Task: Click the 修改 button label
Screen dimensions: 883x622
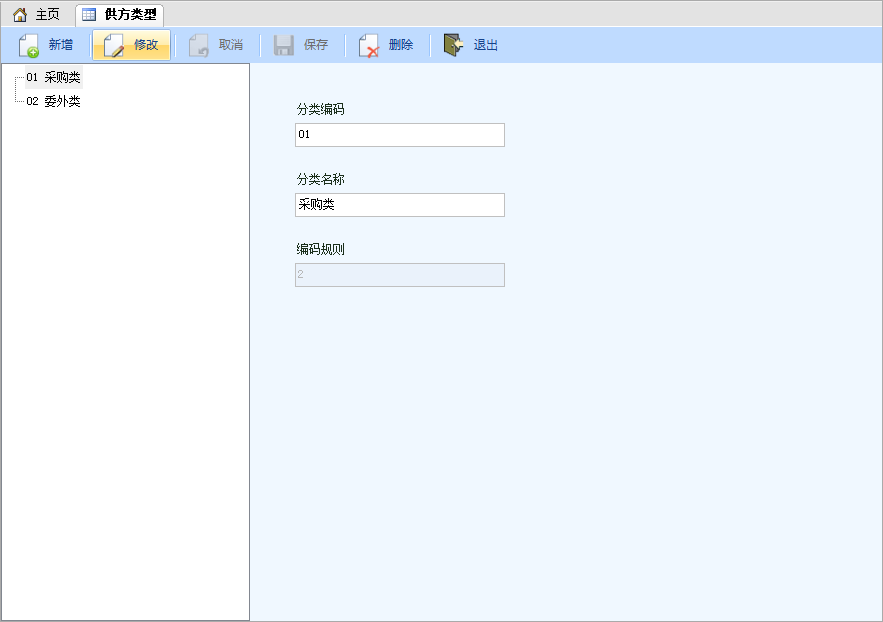Action: [146, 45]
